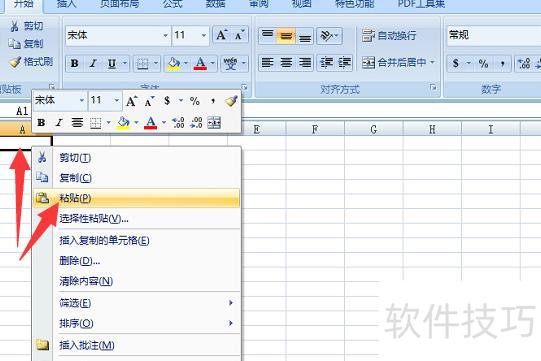This screenshot has width=541, height=361.
Task: Click mini toolbar borders button
Action: tap(96, 123)
